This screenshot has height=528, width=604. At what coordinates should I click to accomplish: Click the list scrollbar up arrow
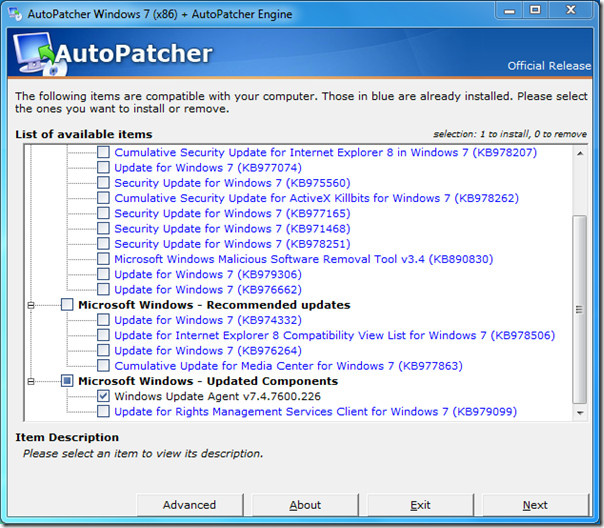pos(580,154)
